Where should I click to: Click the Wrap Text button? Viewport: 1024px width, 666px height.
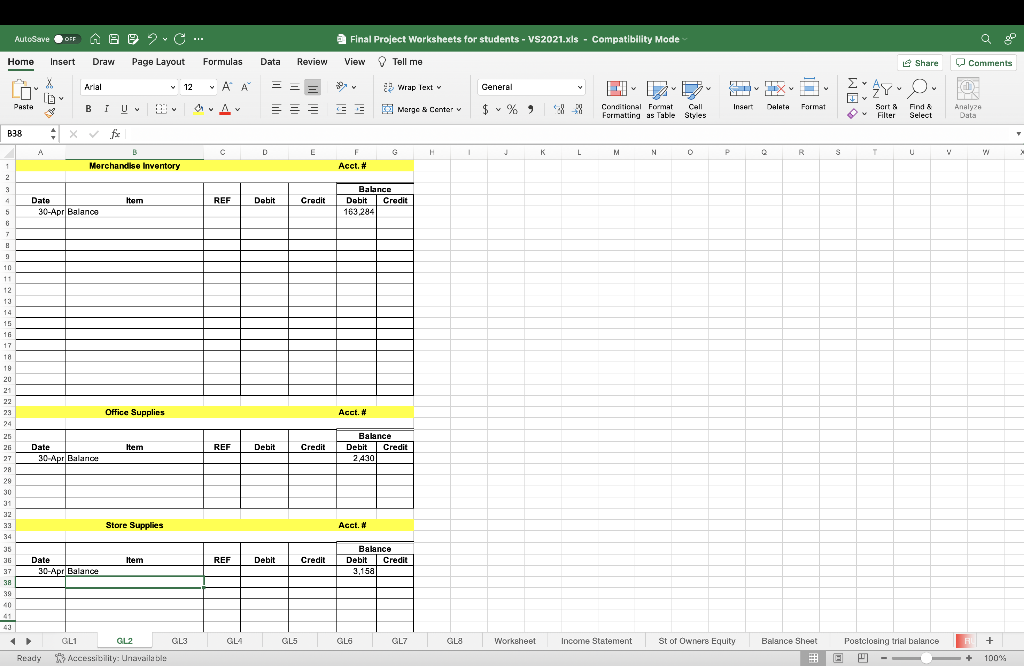(x=411, y=87)
